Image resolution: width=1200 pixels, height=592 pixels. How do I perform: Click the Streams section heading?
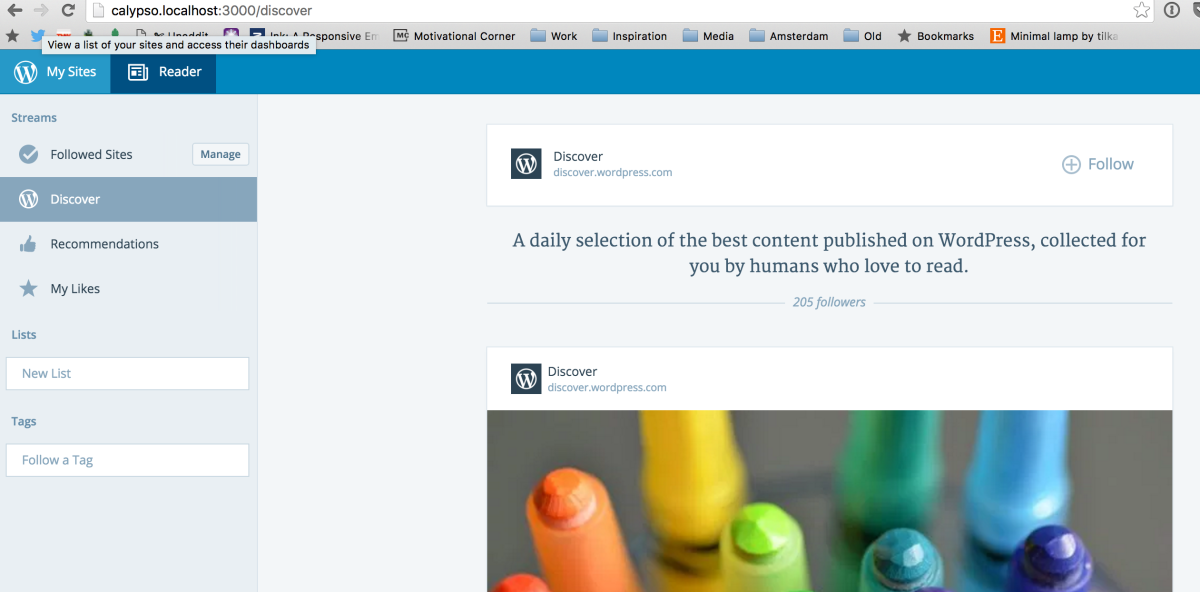[x=34, y=118]
